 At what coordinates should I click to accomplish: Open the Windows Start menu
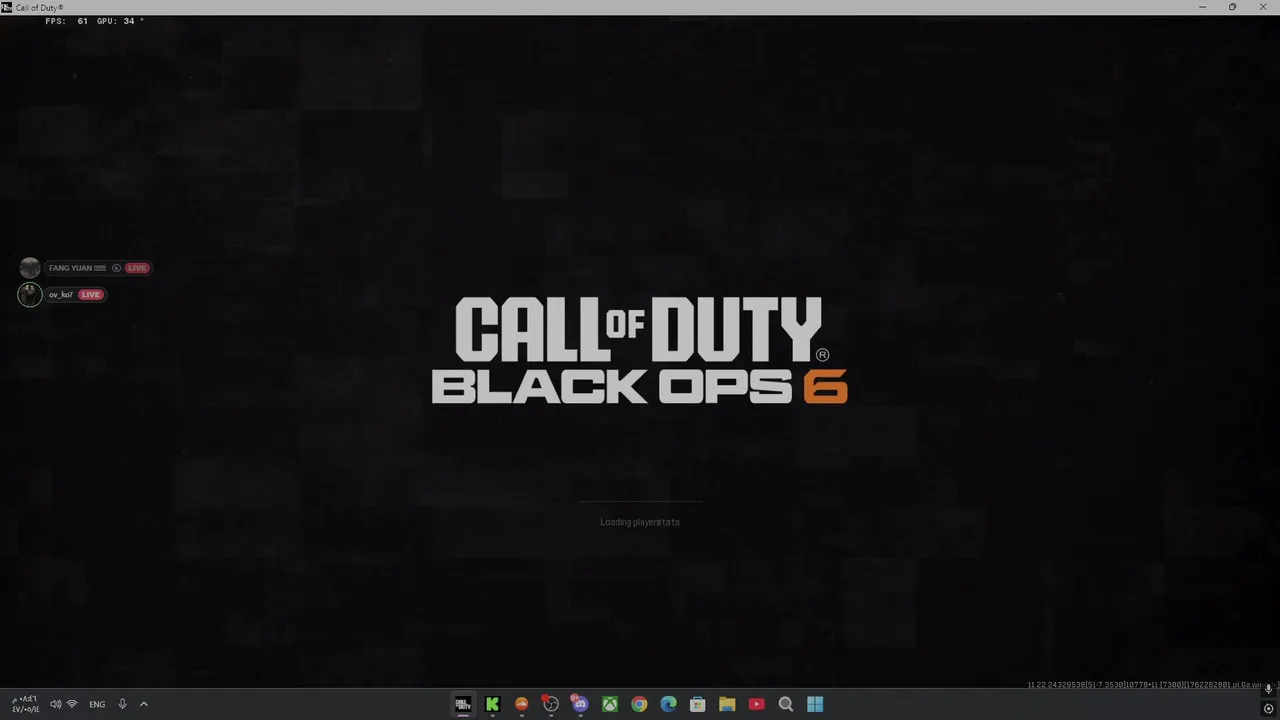click(815, 704)
